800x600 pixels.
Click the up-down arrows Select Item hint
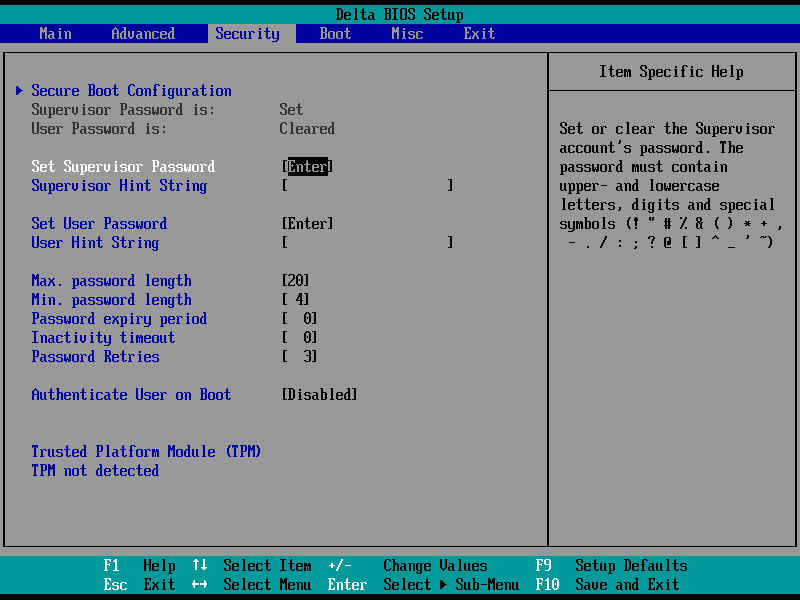coord(252,565)
